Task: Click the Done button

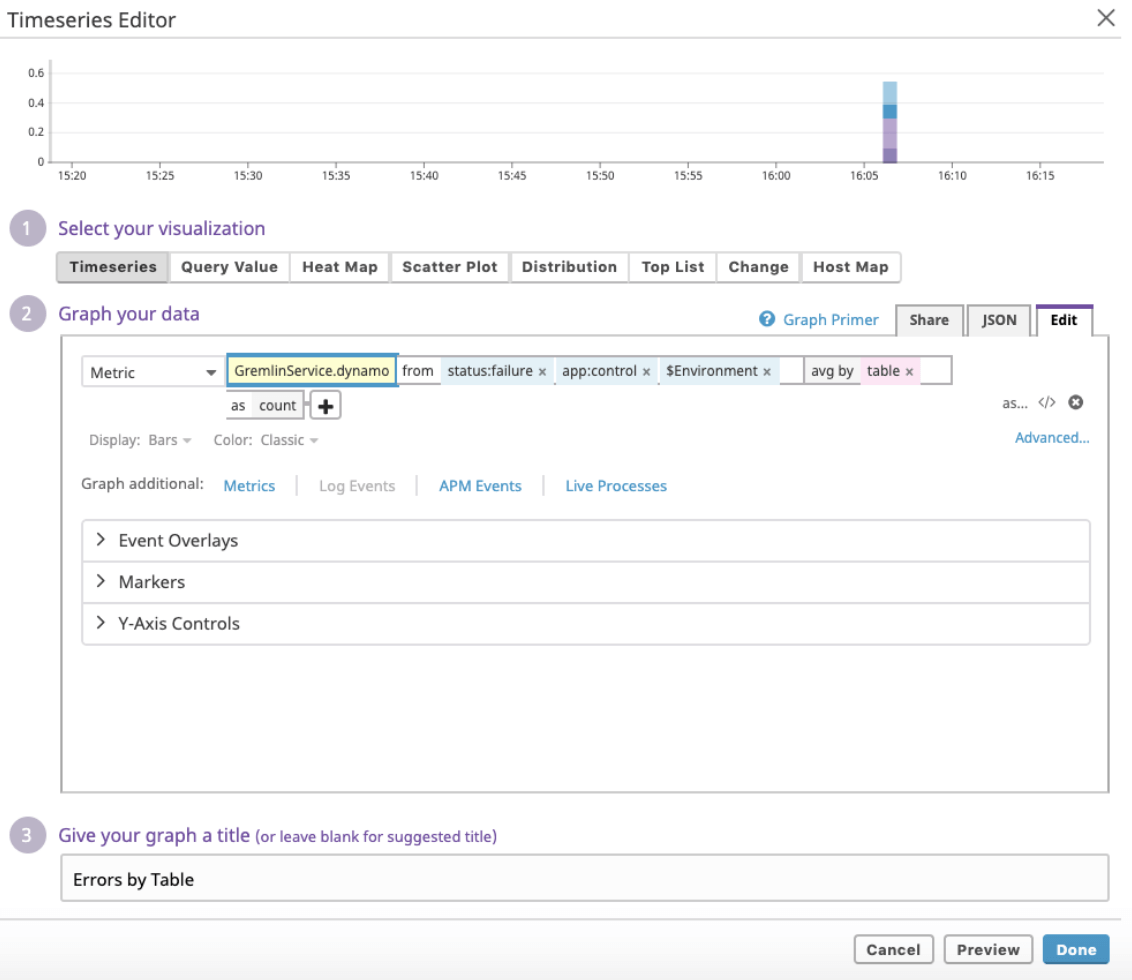Action: pos(1076,949)
